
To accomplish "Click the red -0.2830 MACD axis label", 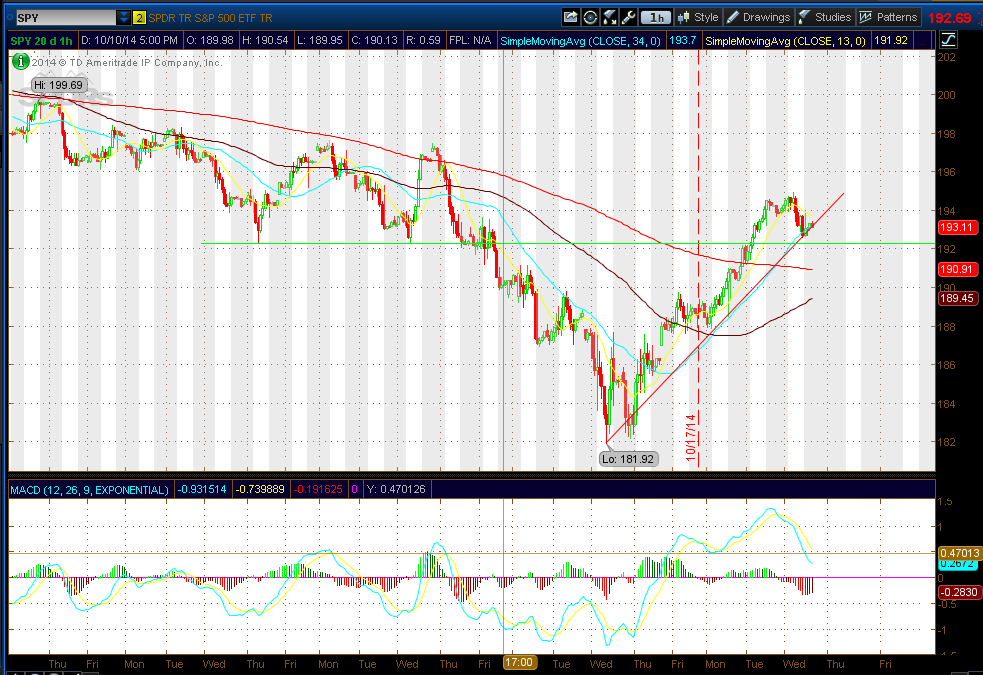I will coord(959,592).
